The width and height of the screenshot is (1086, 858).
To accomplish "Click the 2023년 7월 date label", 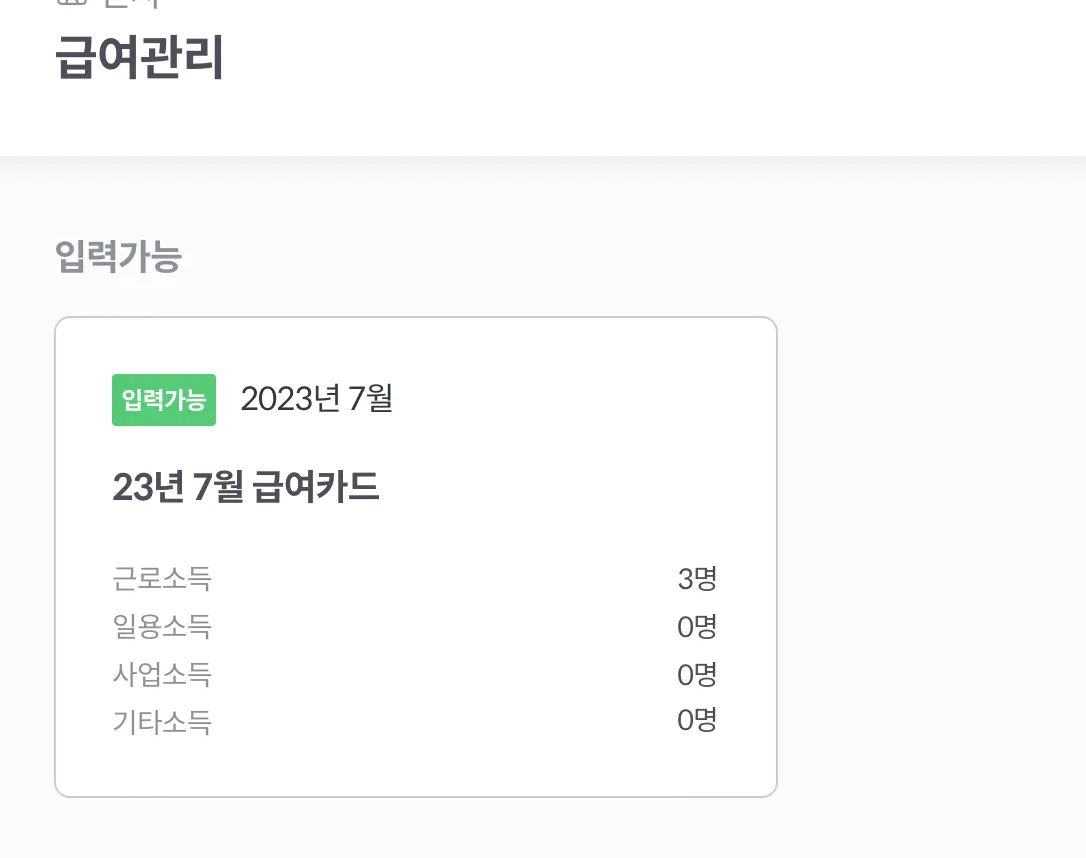I will coord(316,399).
